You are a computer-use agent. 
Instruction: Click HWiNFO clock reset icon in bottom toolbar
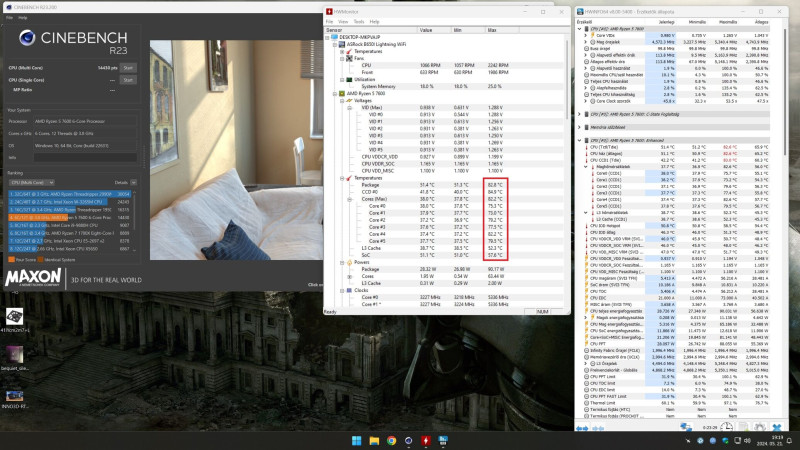click(x=727, y=427)
